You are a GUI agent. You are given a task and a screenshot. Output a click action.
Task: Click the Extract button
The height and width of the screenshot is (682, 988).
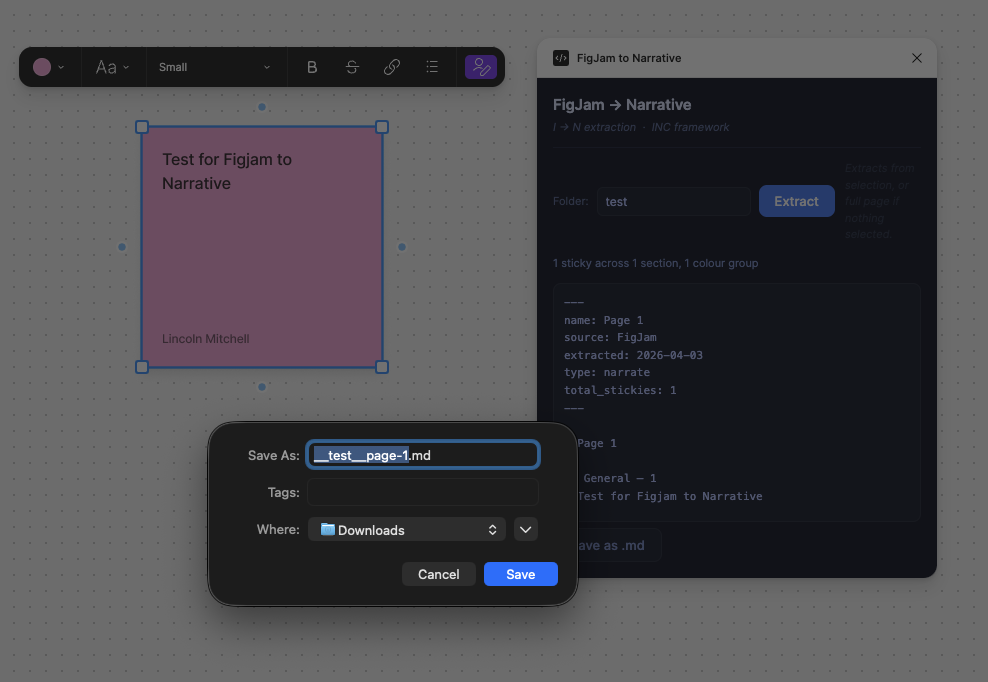(796, 201)
